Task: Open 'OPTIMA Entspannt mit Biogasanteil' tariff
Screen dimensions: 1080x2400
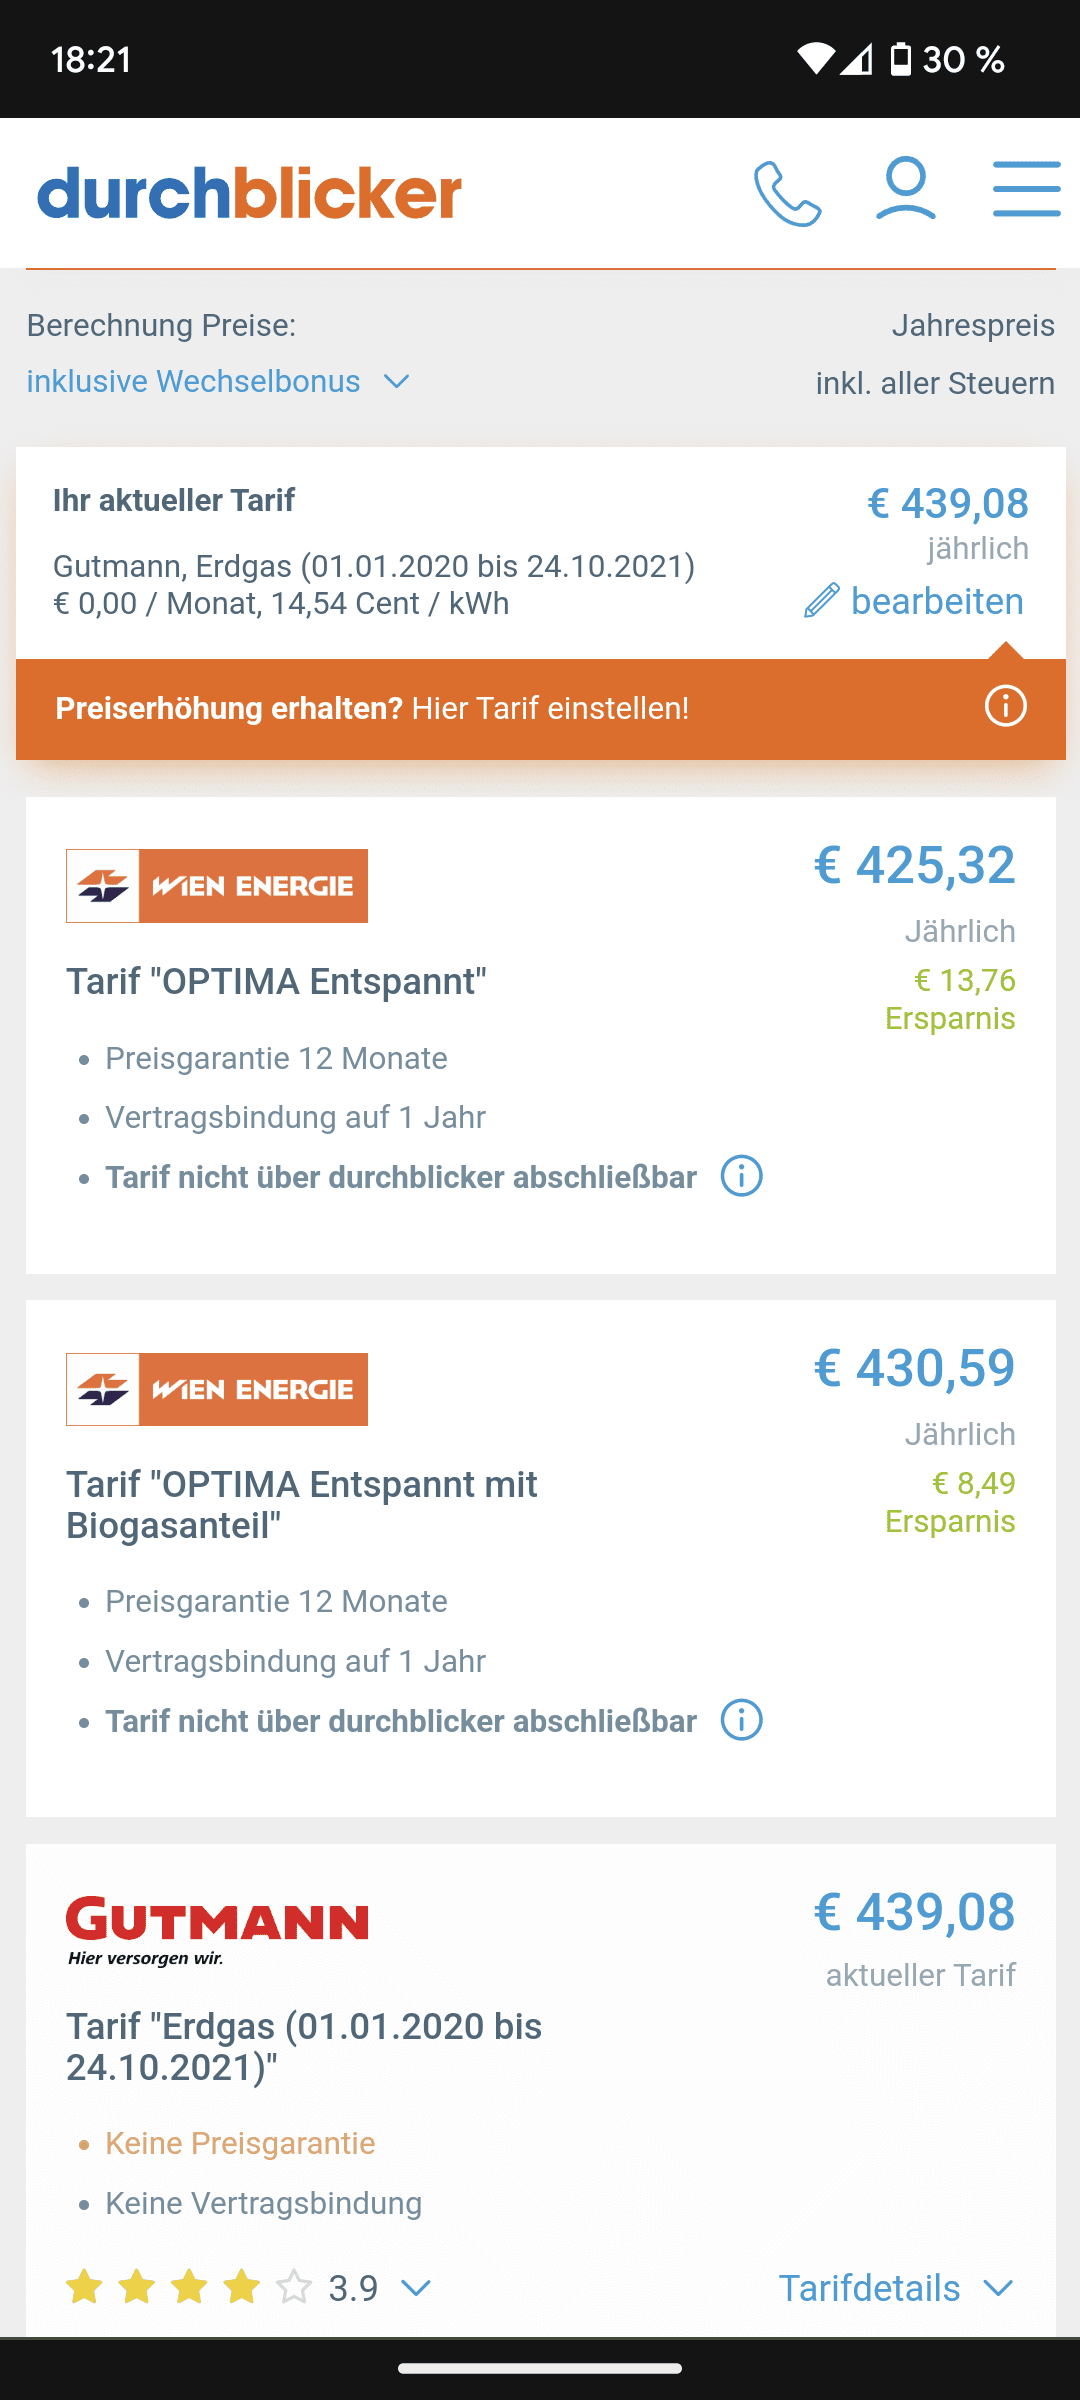Action: point(302,1504)
